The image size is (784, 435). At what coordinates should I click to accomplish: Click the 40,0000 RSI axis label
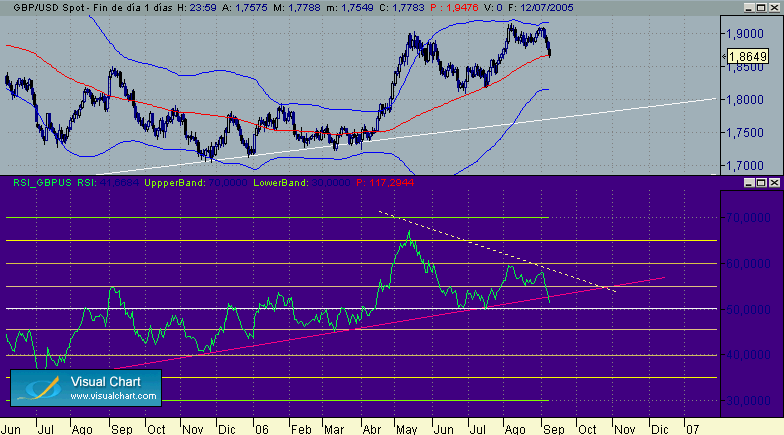748,355
